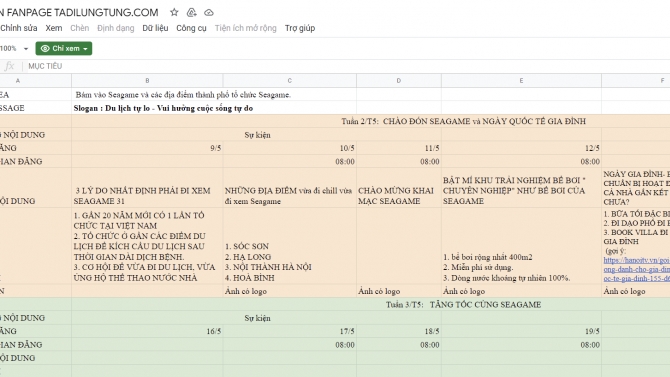Select the date cell 16/5
The height and width of the screenshot is (377, 670).
point(147,331)
